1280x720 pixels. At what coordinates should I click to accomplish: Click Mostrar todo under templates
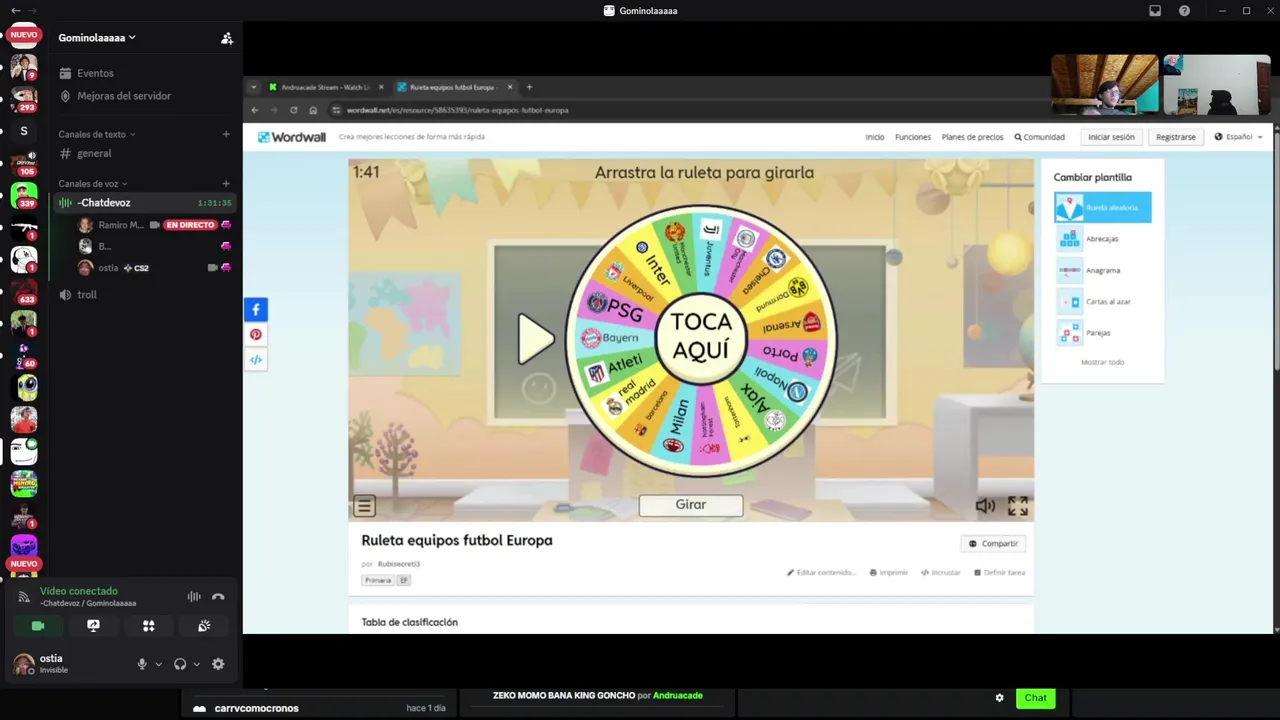tap(1102, 362)
